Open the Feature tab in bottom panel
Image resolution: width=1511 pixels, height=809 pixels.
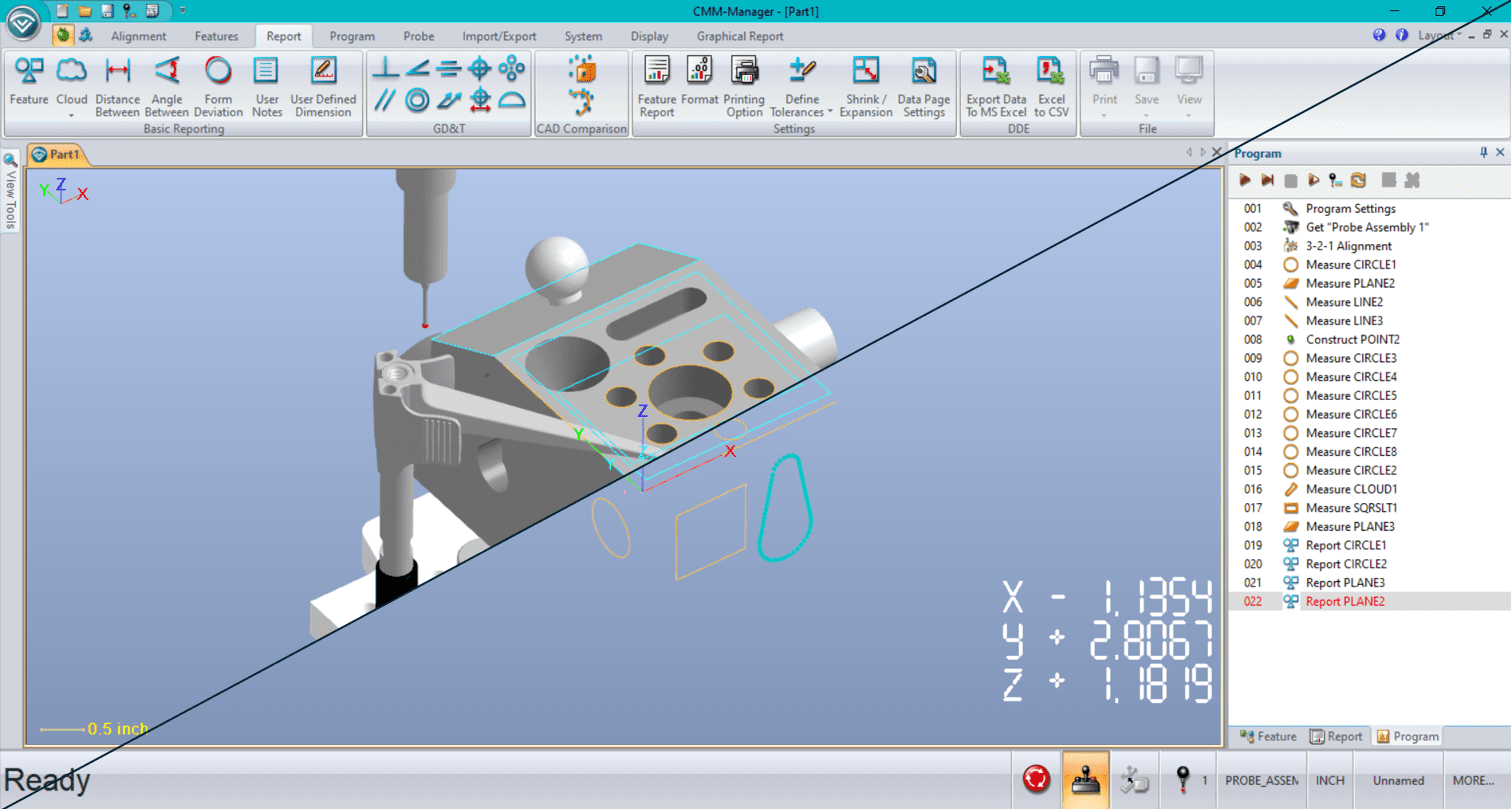coord(1268,736)
